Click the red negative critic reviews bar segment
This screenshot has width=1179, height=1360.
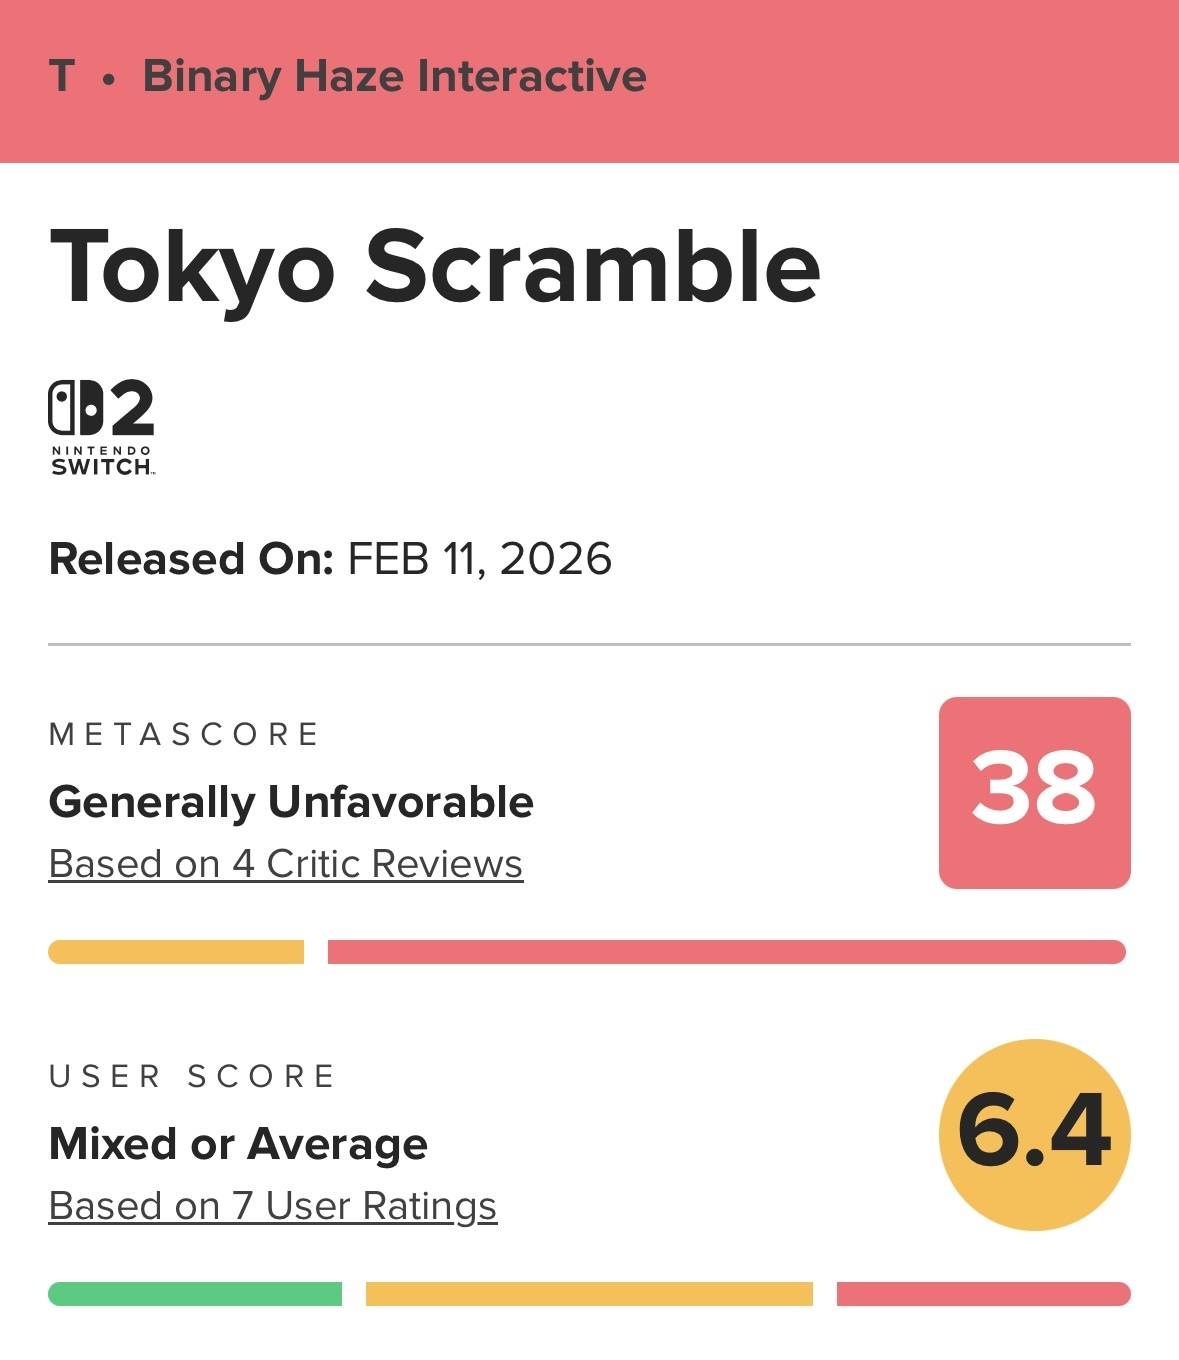coord(726,952)
